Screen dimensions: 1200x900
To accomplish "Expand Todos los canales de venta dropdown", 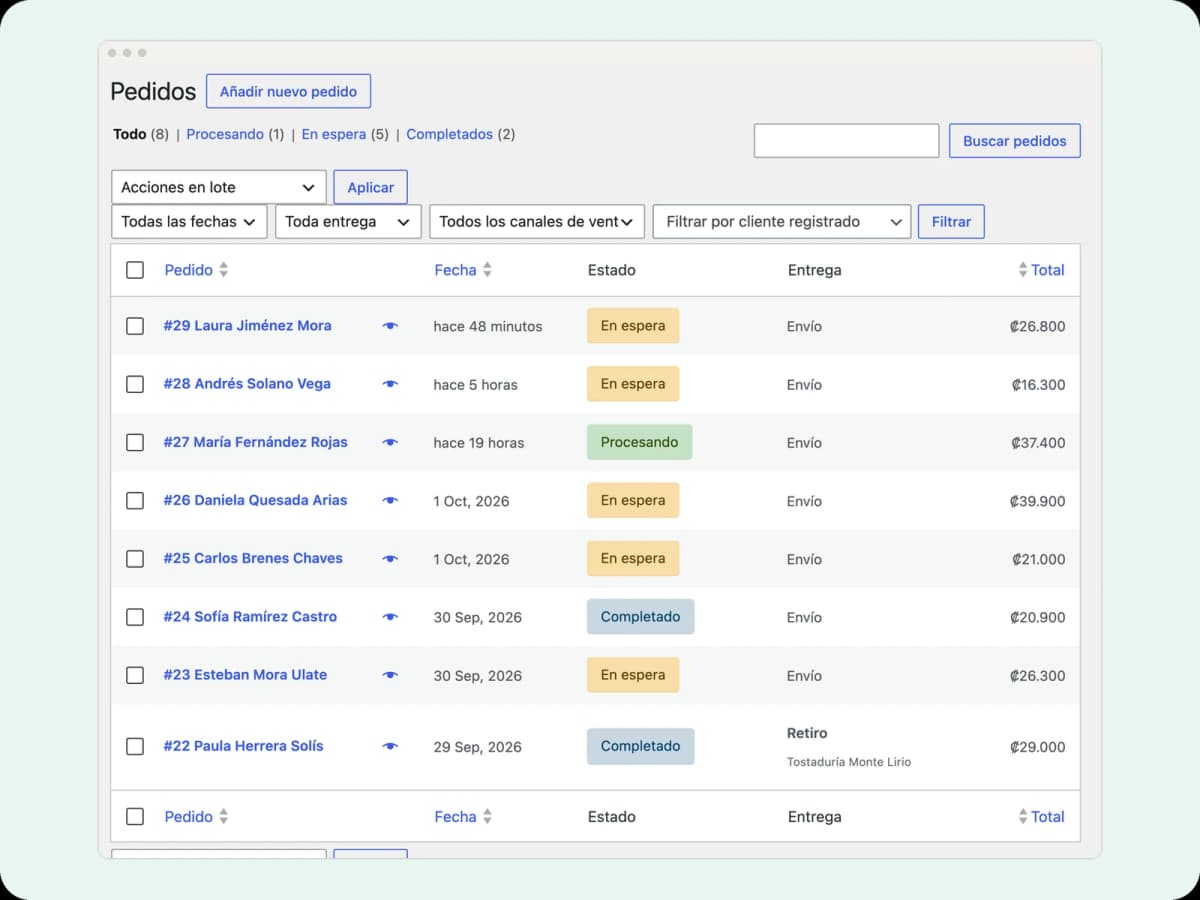I will click(536, 221).
